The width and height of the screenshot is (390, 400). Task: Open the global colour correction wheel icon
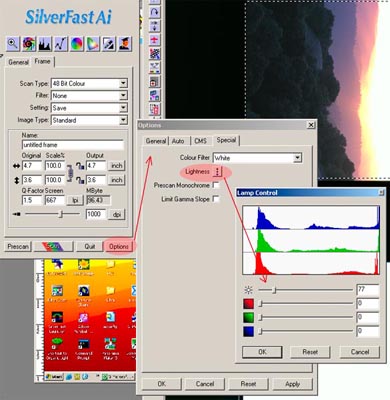[77, 44]
